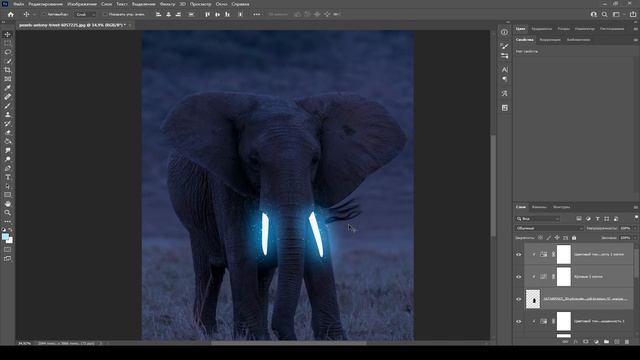Image resolution: width=640 pixels, height=360 pixels.
Task: Hide the bottom Hue/Saturation 1 layer
Action: [x=519, y=321]
